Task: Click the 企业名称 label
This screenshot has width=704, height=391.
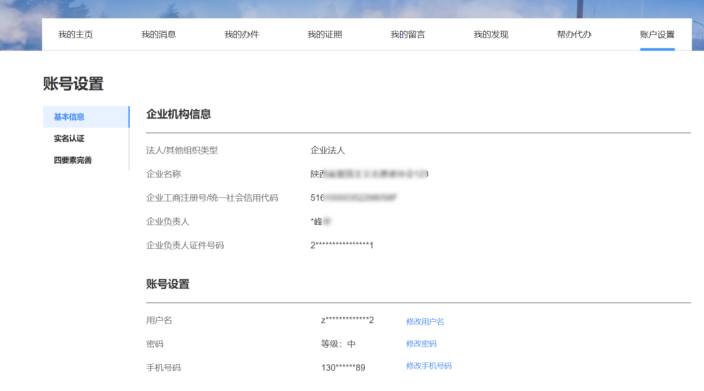Action: 163,174
